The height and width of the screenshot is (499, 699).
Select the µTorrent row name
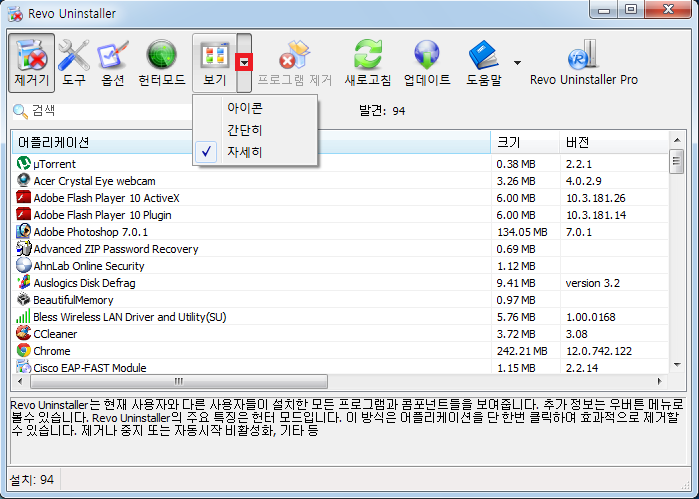tap(54, 164)
